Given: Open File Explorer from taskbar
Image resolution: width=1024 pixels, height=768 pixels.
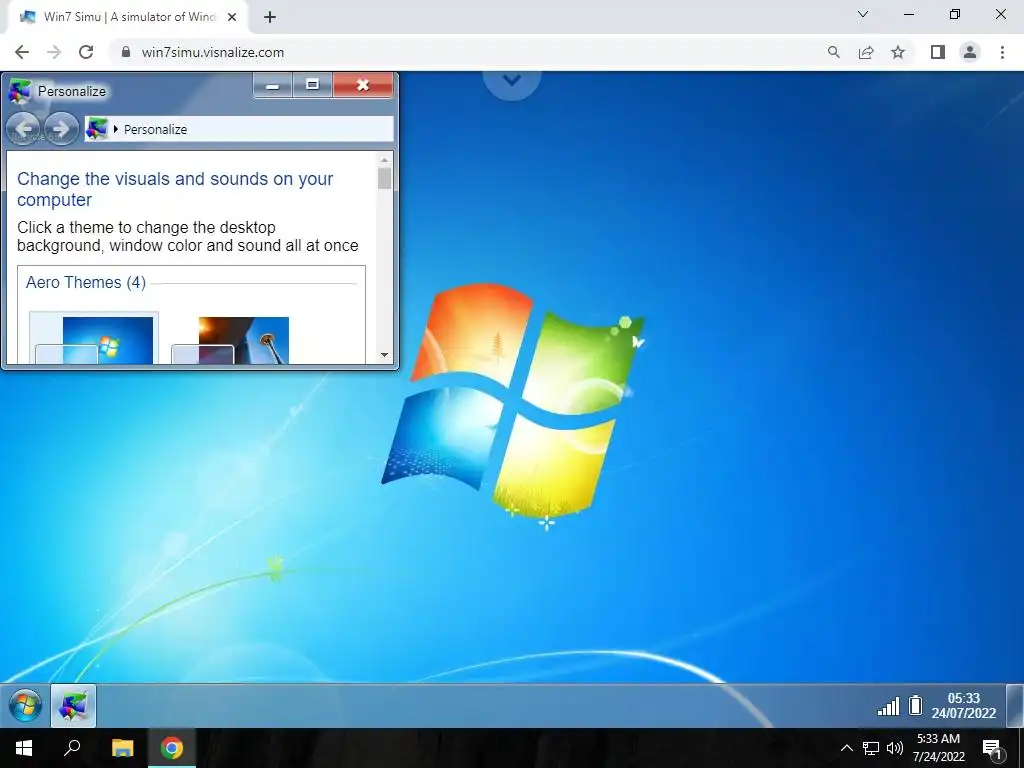Looking at the screenshot, I should pos(122,748).
